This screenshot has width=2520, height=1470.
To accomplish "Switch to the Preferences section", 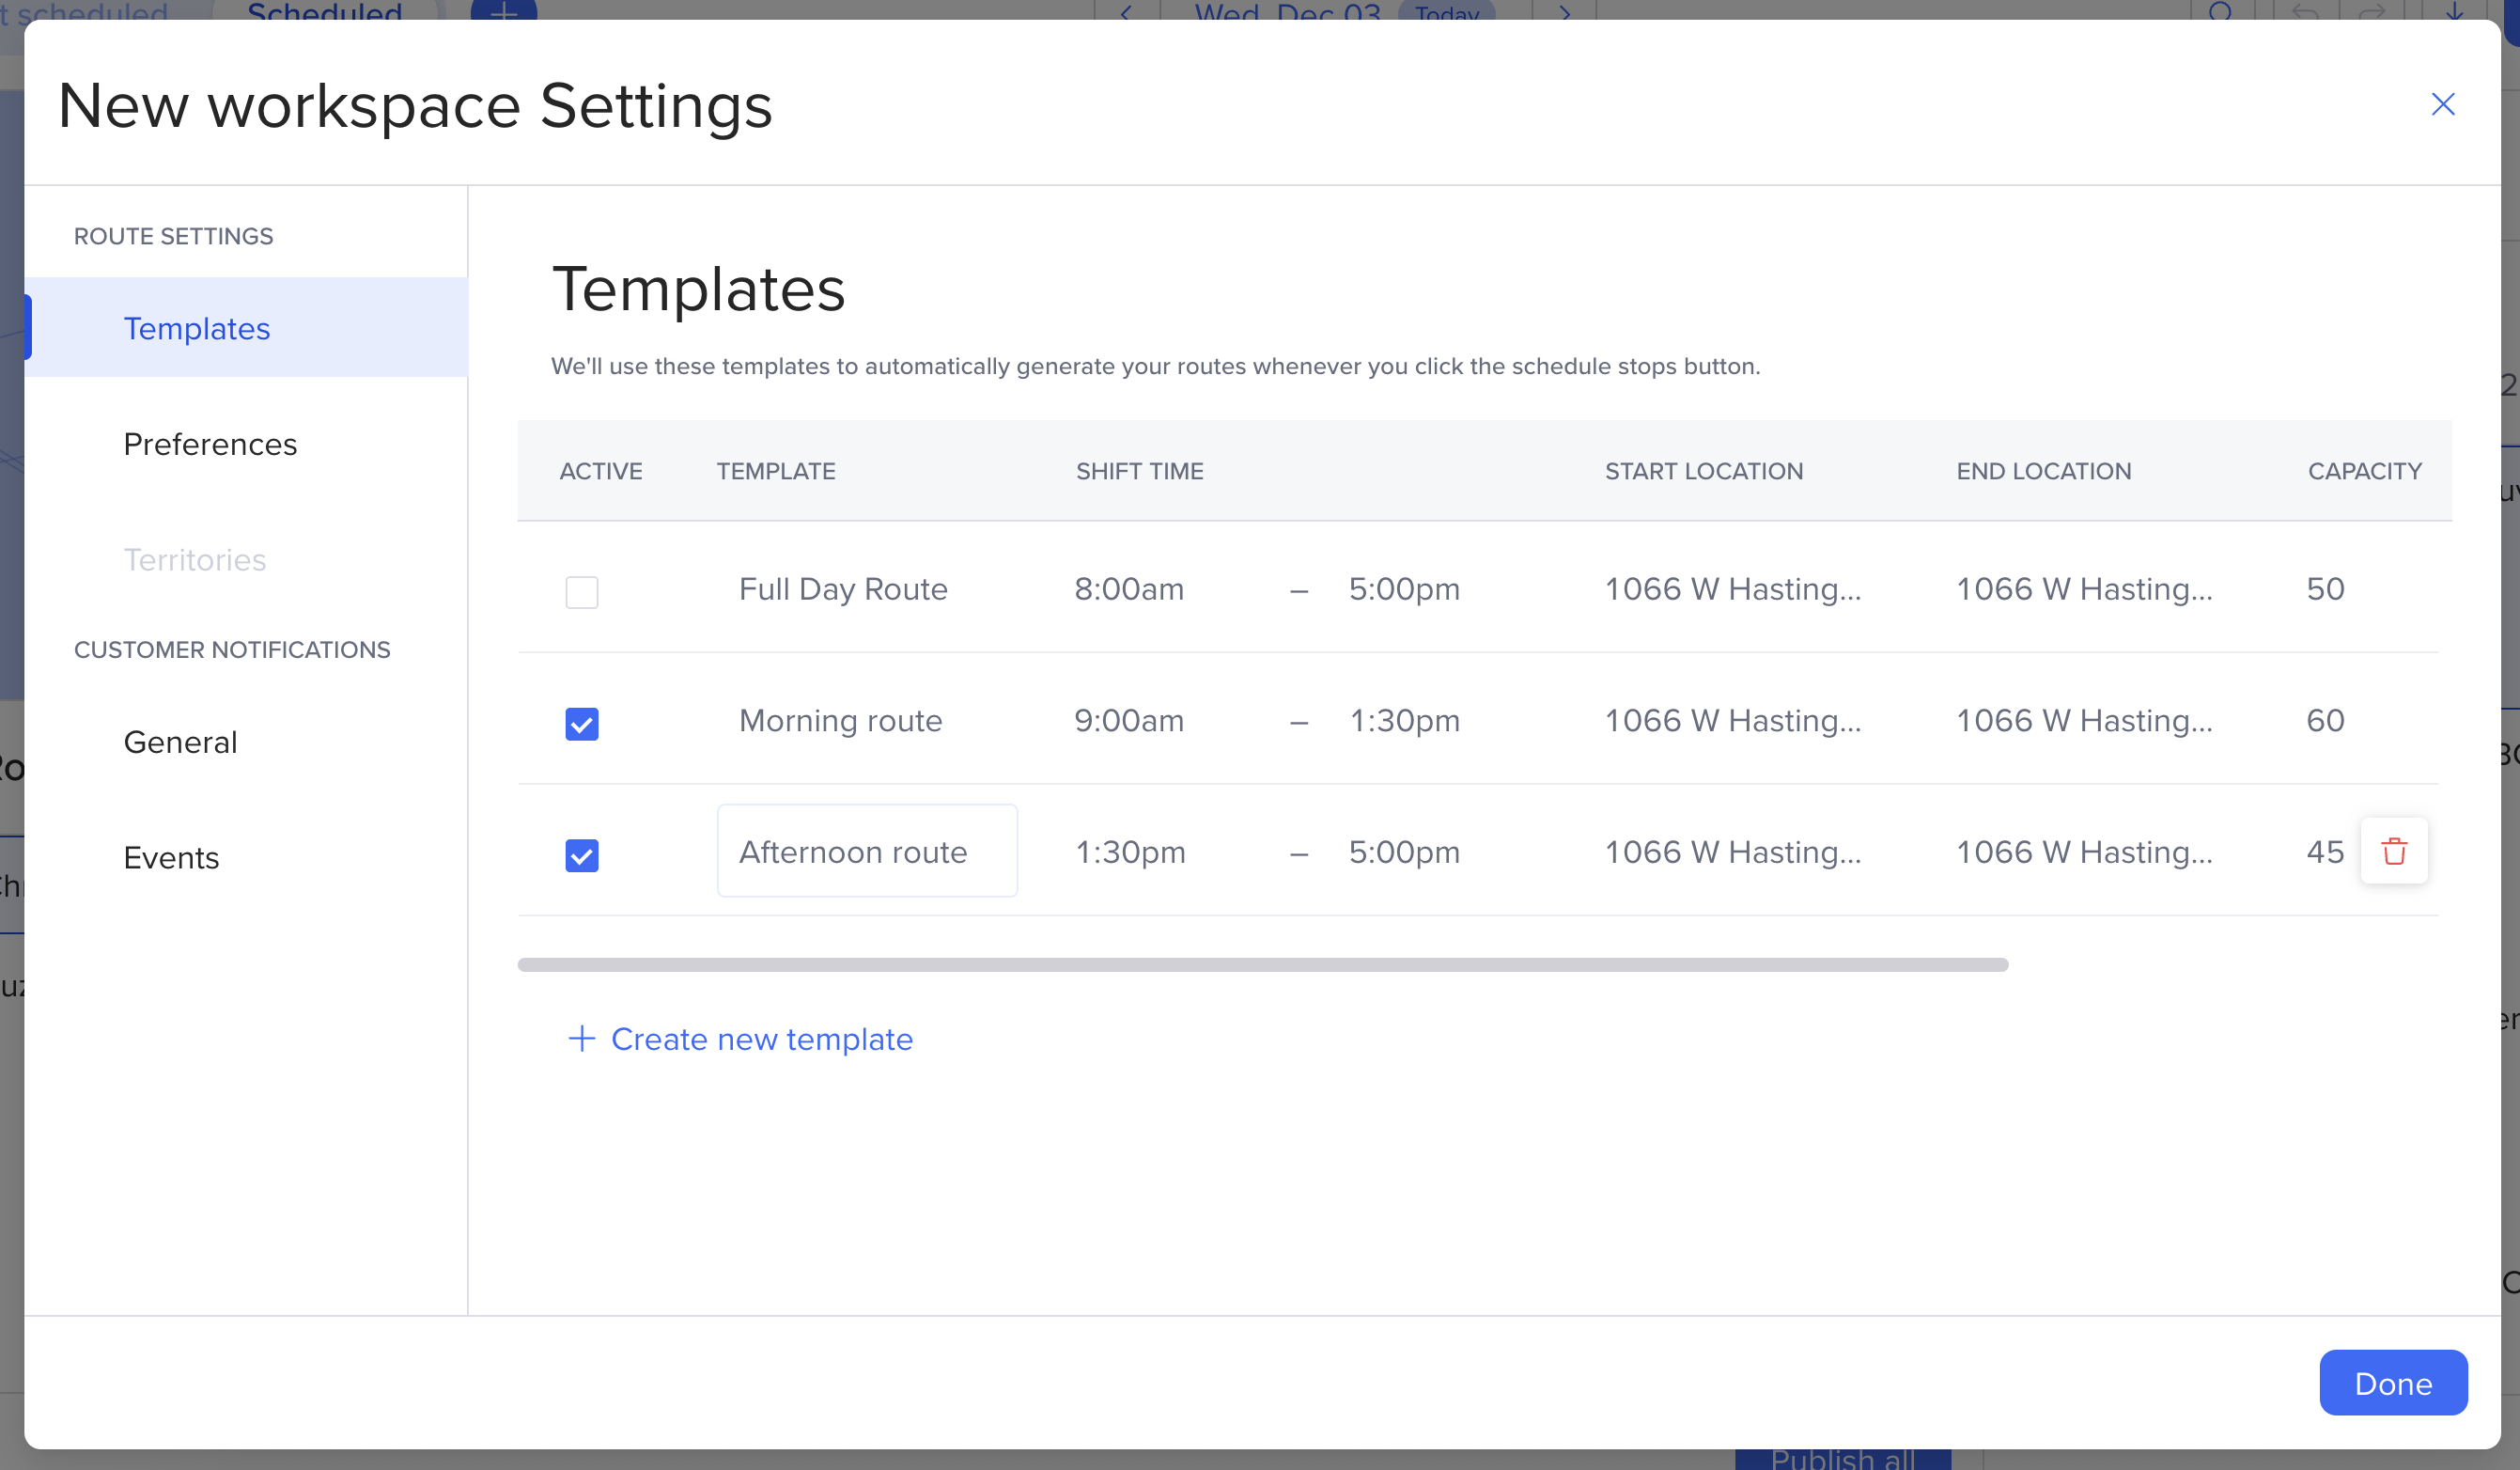I will [210, 444].
